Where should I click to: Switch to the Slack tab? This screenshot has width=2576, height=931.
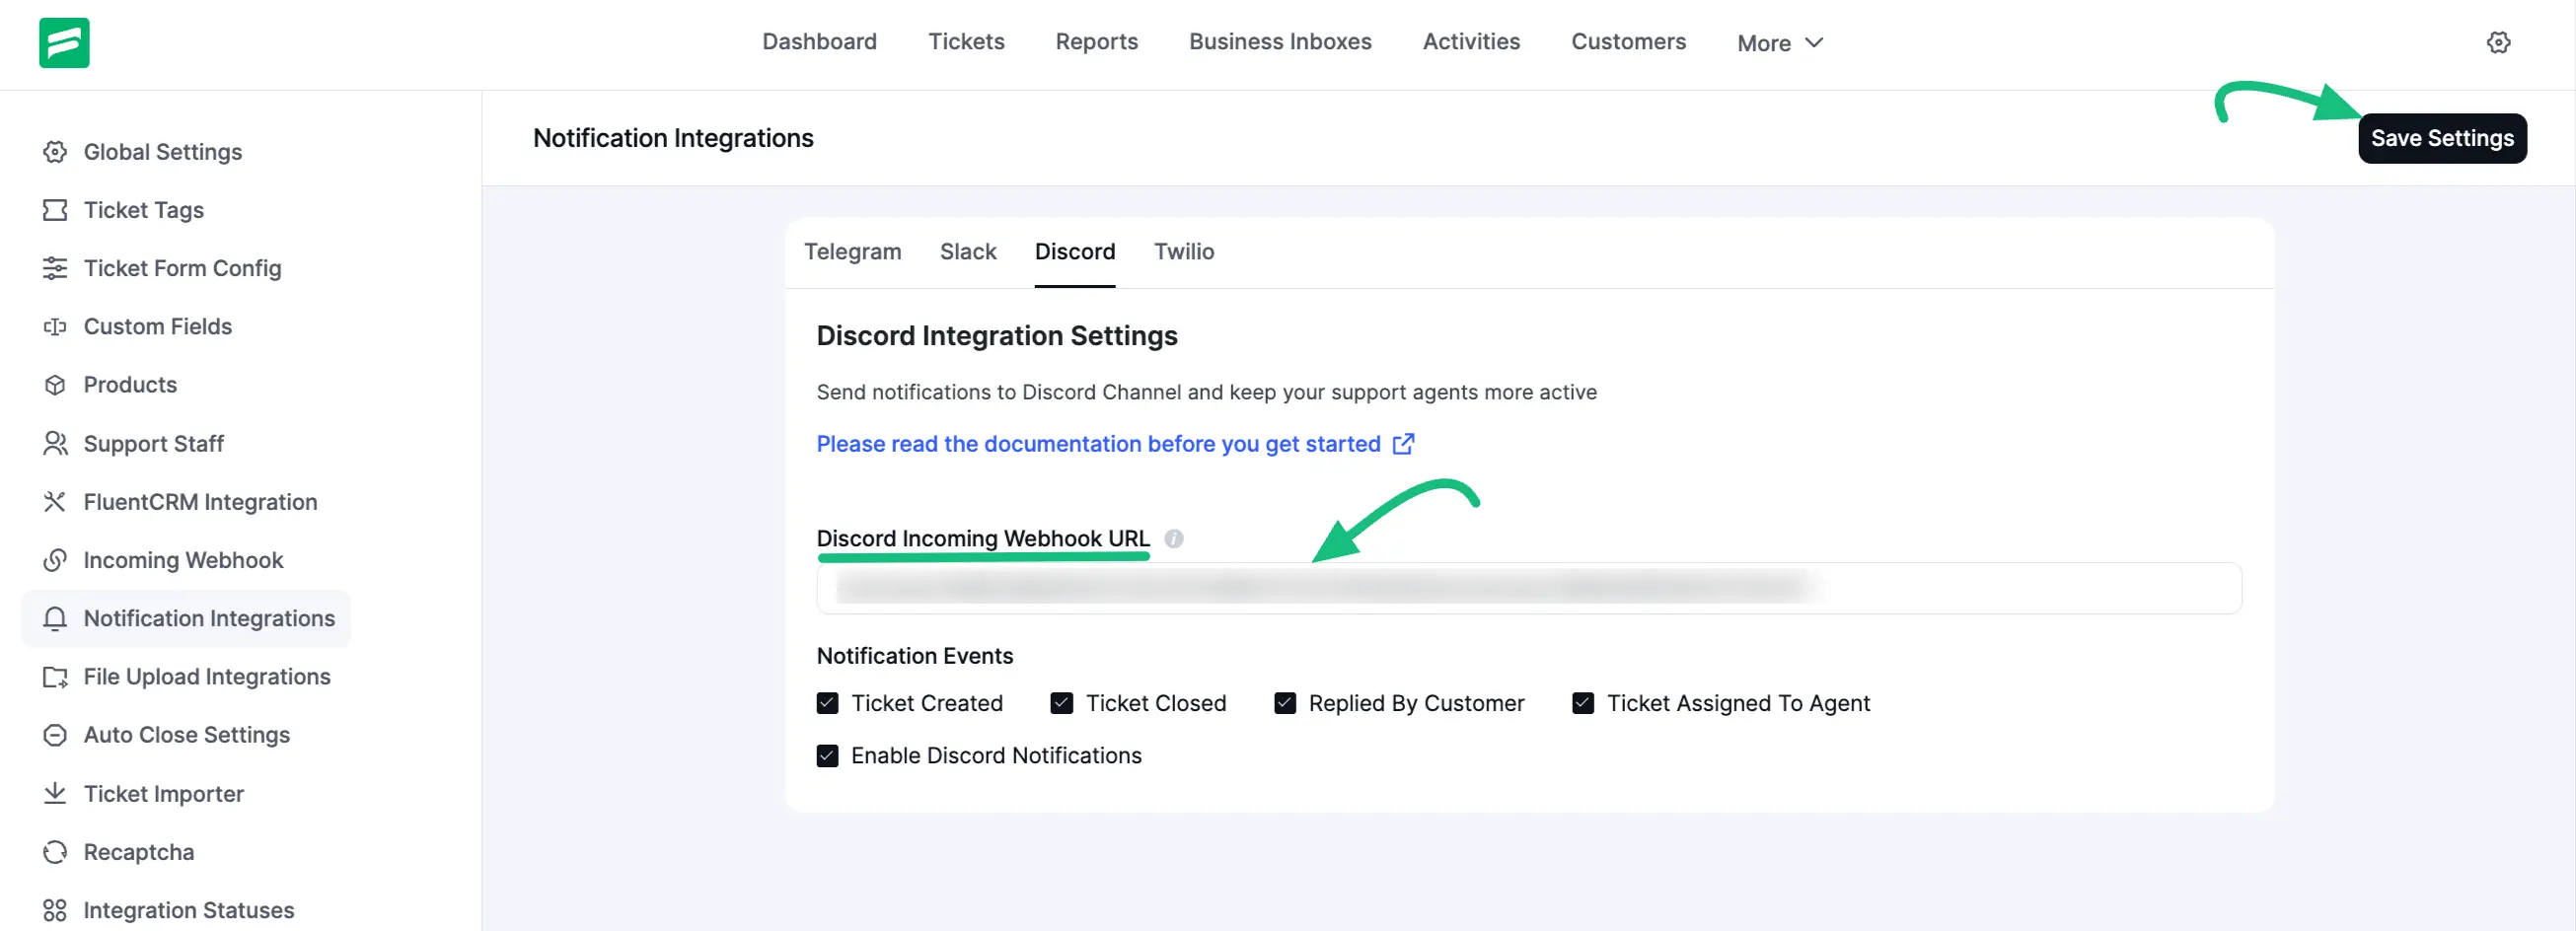(x=967, y=252)
